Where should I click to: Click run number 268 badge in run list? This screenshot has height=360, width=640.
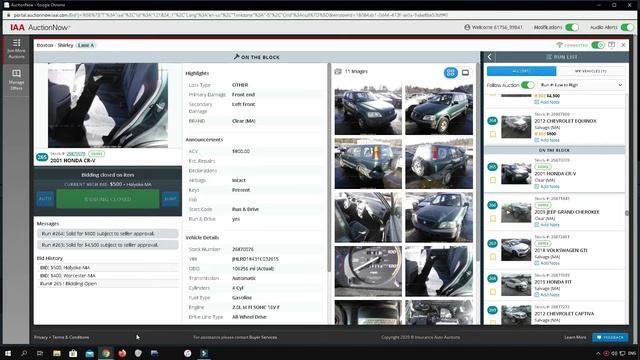point(493,278)
